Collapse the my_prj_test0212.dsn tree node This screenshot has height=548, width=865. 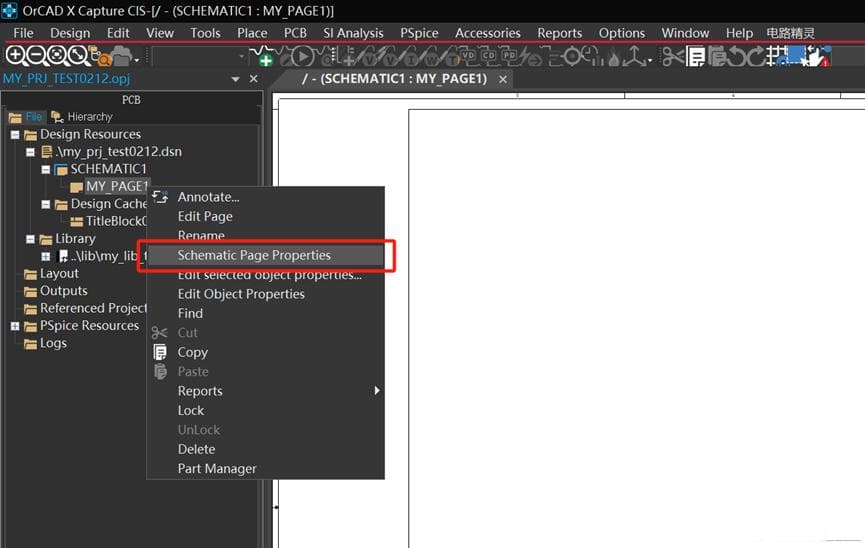click(x=30, y=152)
